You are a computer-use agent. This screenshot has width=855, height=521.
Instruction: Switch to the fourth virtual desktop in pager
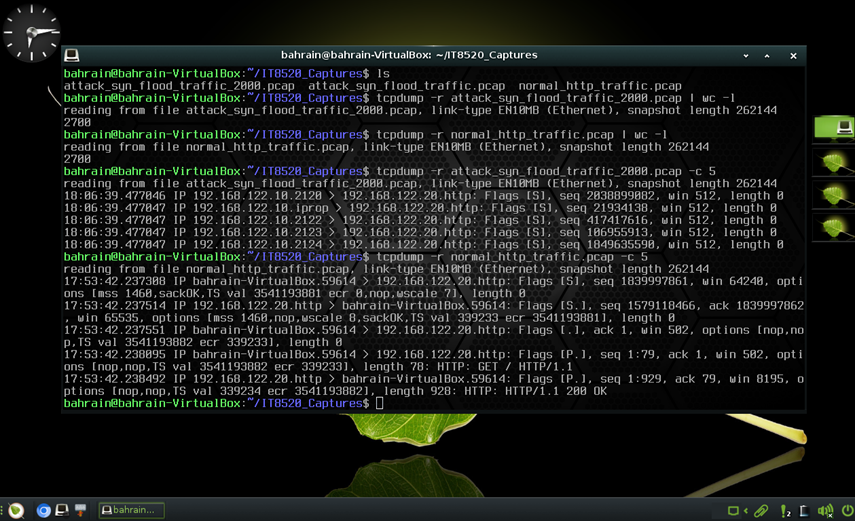(834, 227)
